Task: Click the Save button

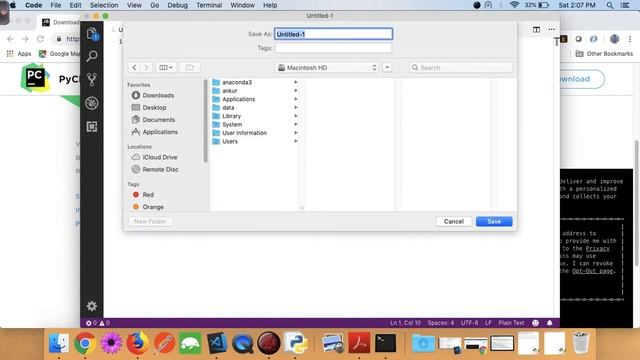Action: click(494, 221)
